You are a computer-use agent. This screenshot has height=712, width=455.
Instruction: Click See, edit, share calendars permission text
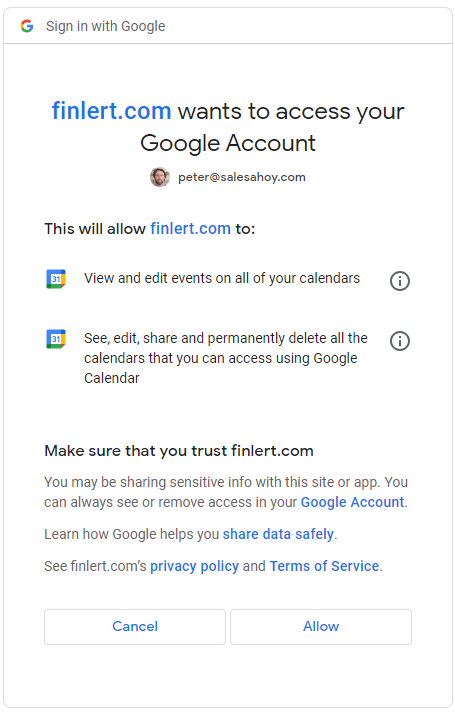226,358
